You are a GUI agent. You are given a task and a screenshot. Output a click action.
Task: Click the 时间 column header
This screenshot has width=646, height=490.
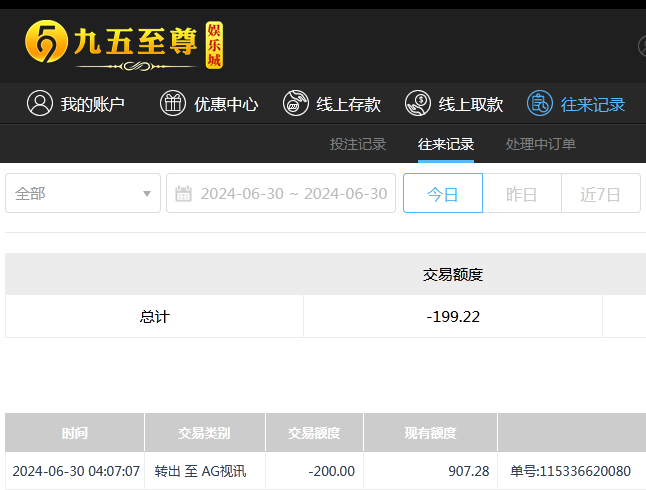75,433
